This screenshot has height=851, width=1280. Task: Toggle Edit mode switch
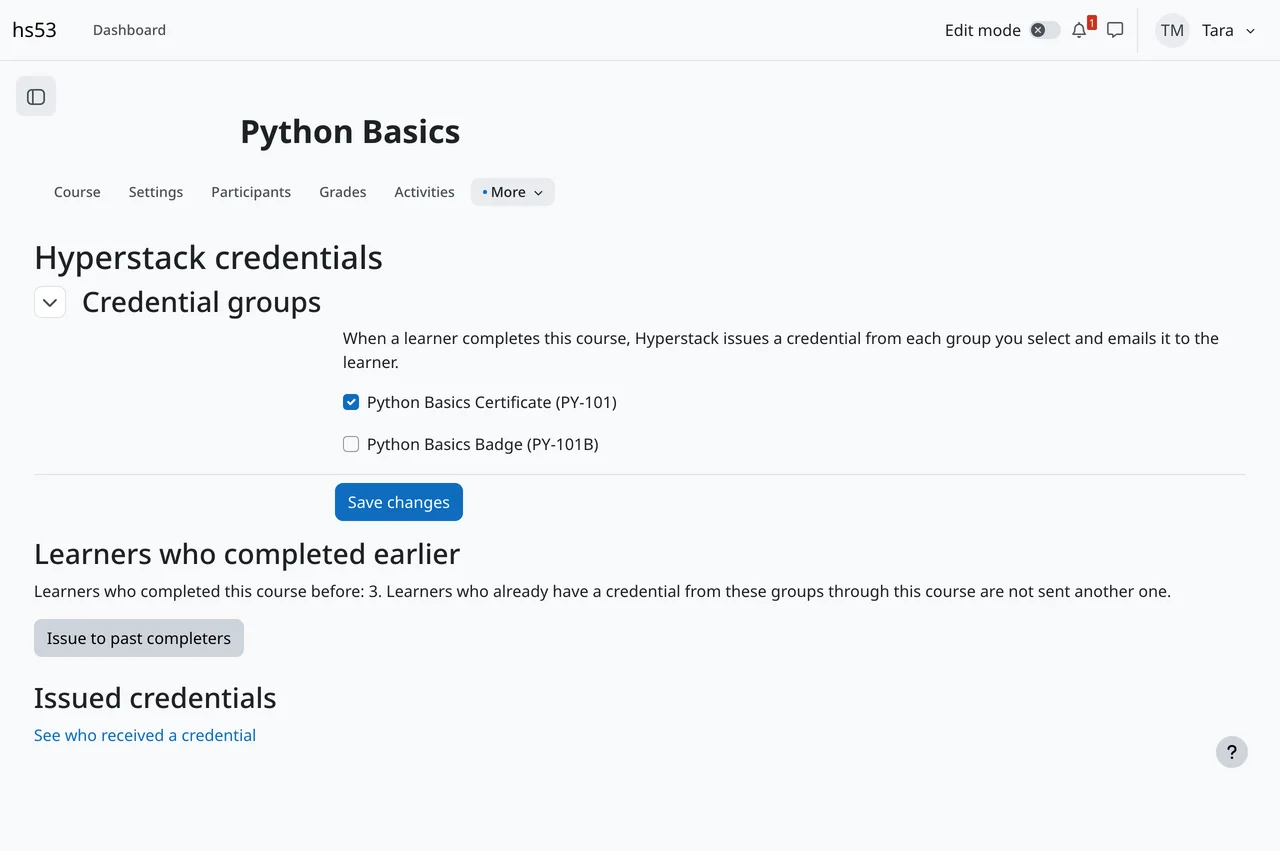tap(1045, 30)
